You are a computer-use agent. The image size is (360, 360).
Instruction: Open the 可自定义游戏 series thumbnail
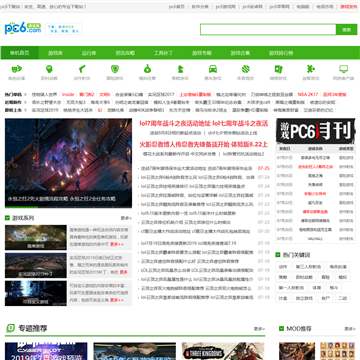point(36,293)
